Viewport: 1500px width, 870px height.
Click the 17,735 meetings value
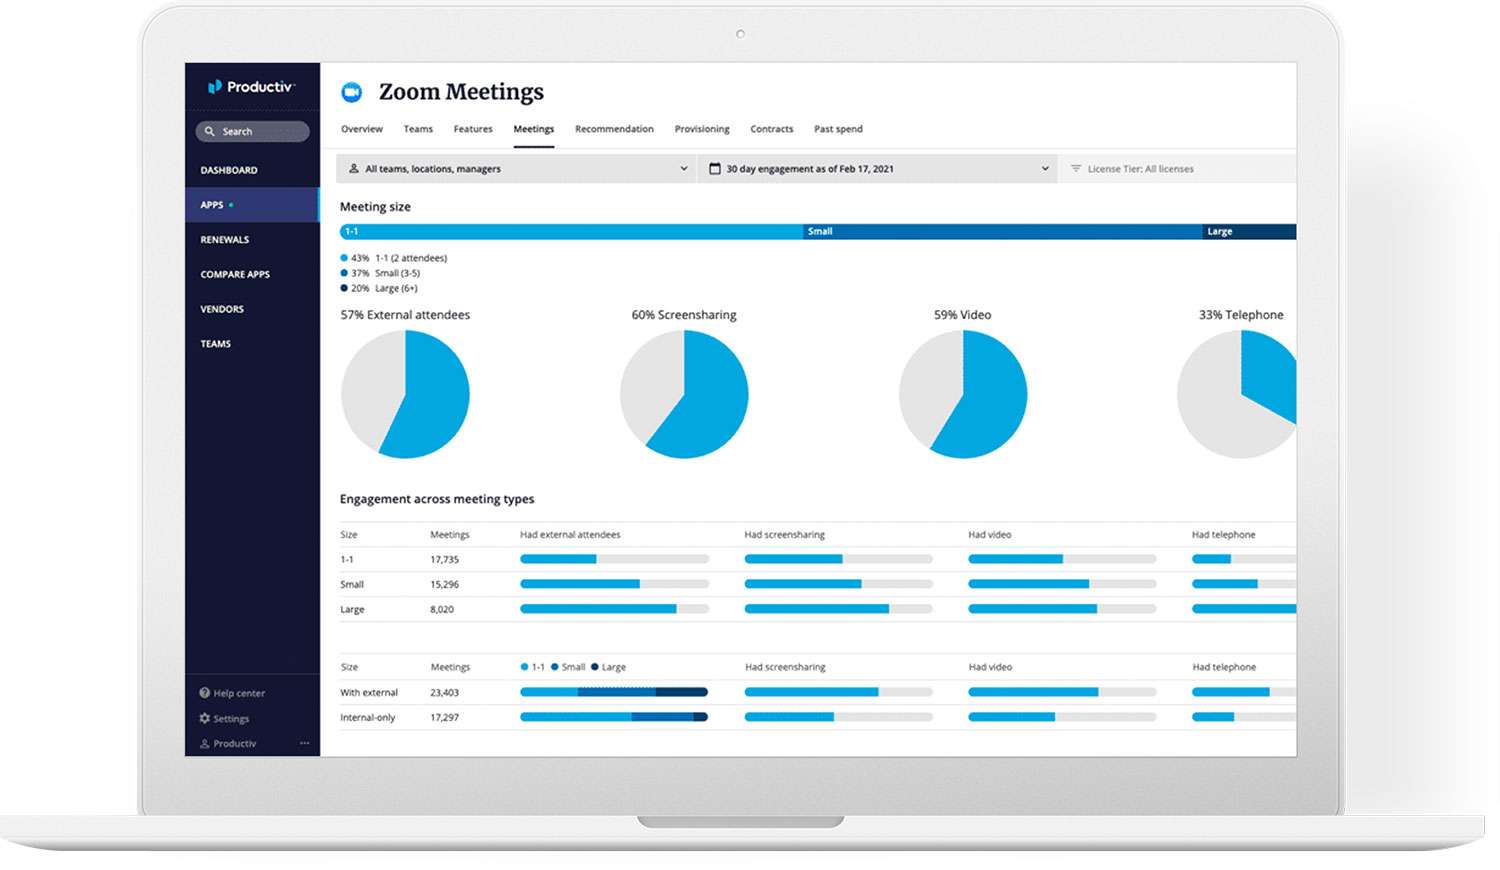(x=444, y=560)
